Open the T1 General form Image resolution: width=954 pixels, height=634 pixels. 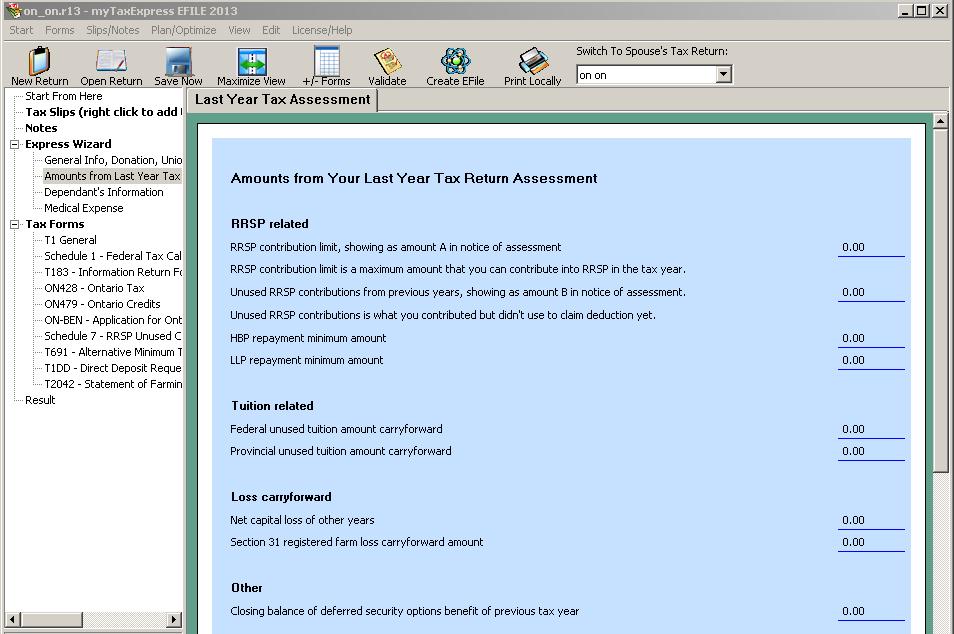tap(70, 240)
